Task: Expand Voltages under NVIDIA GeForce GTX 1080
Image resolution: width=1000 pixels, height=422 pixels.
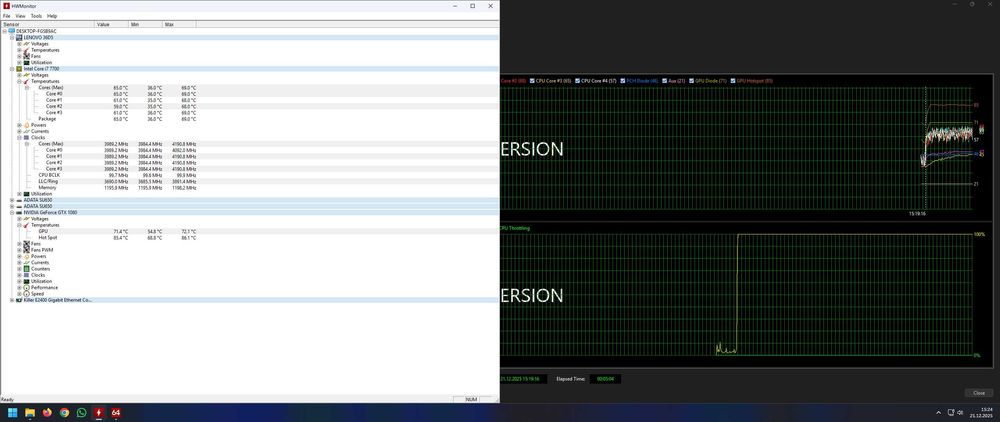Action: pos(19,219)
